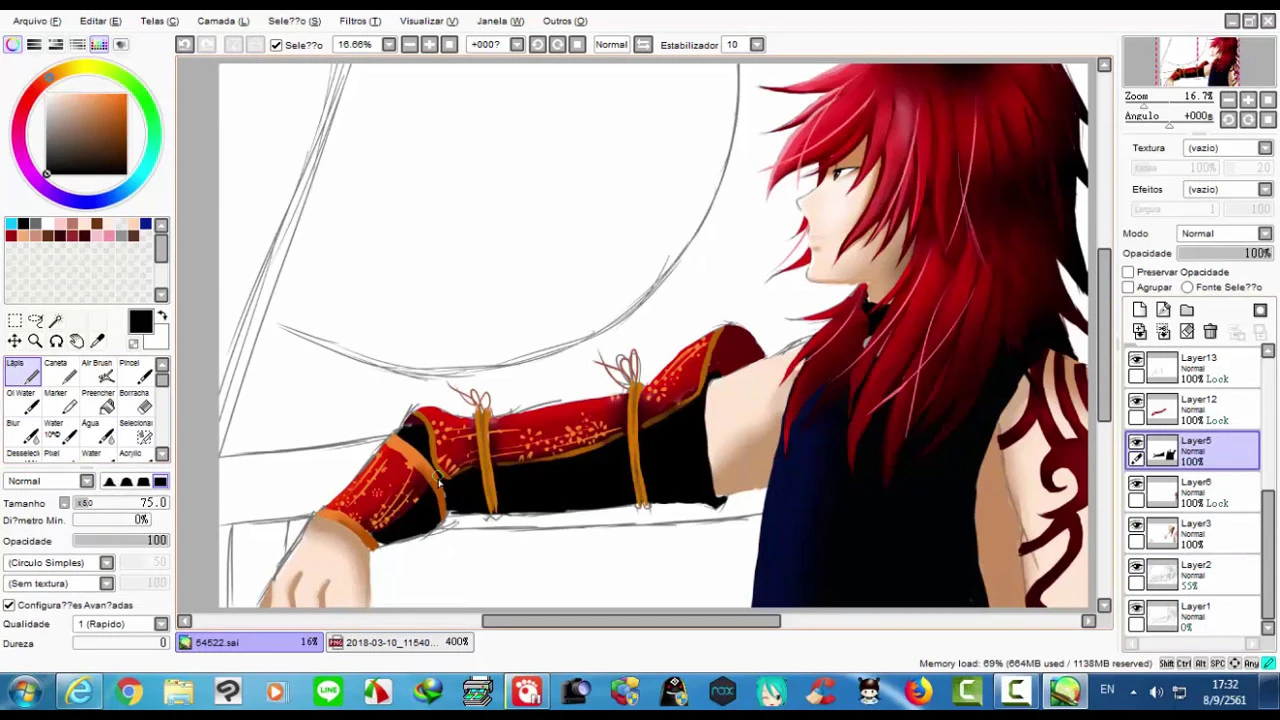
Task: Zoom in with the plus button in toolbar
Action: (x=429, y=44)
